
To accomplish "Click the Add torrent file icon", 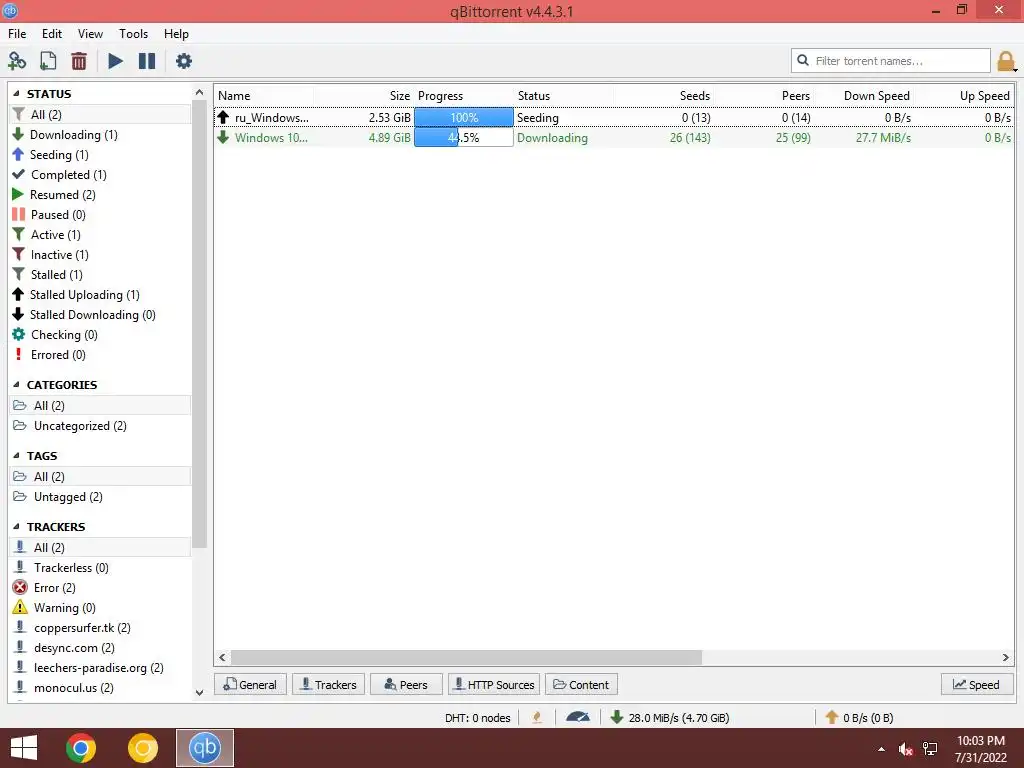I will coord(48,61).
